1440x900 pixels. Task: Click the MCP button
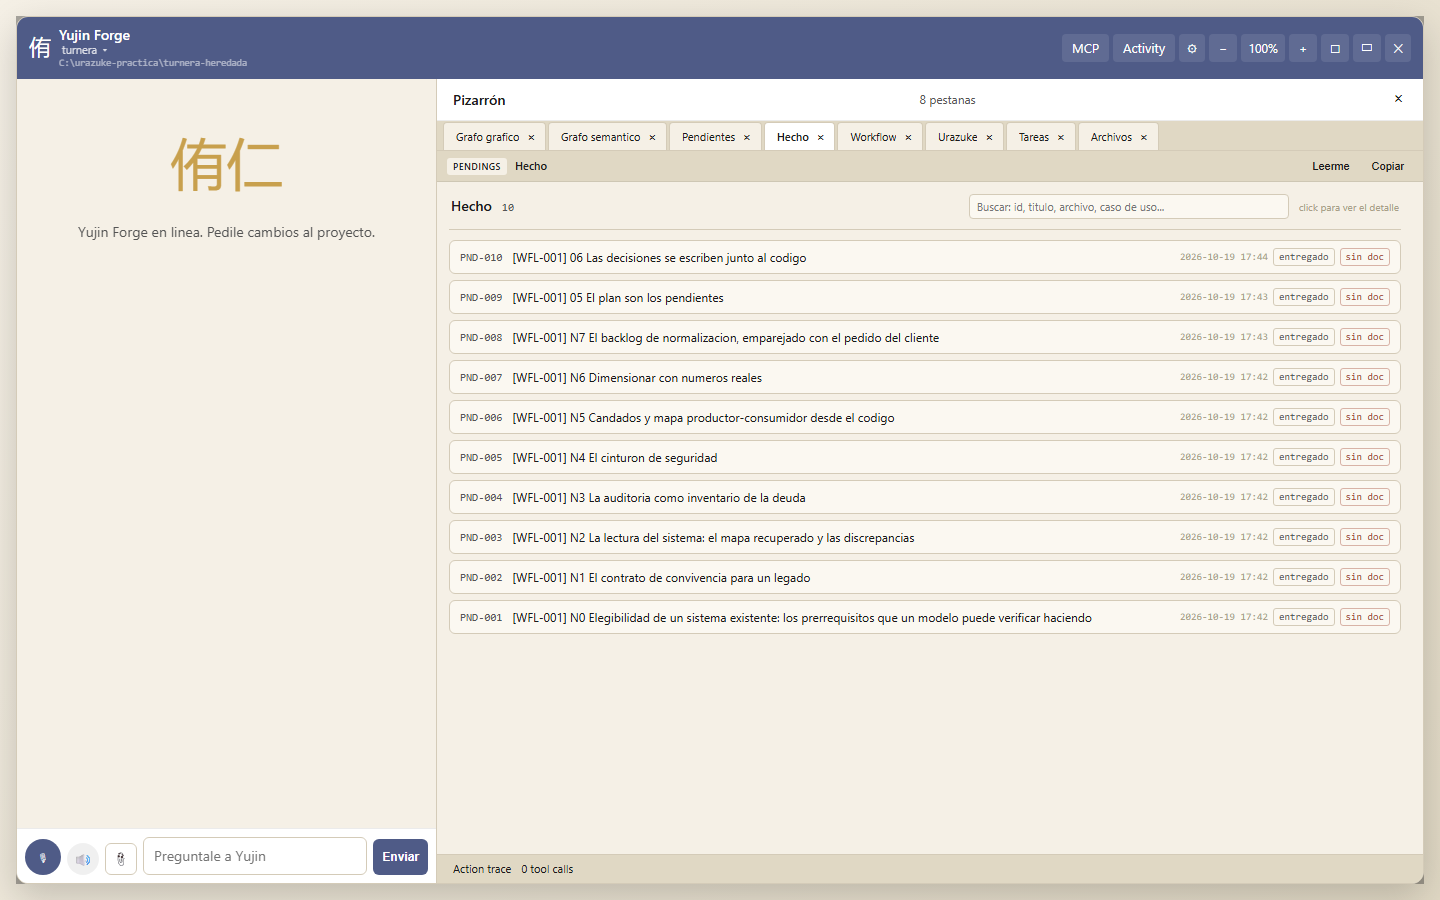pyautogui.click(x=1085, y=48)
